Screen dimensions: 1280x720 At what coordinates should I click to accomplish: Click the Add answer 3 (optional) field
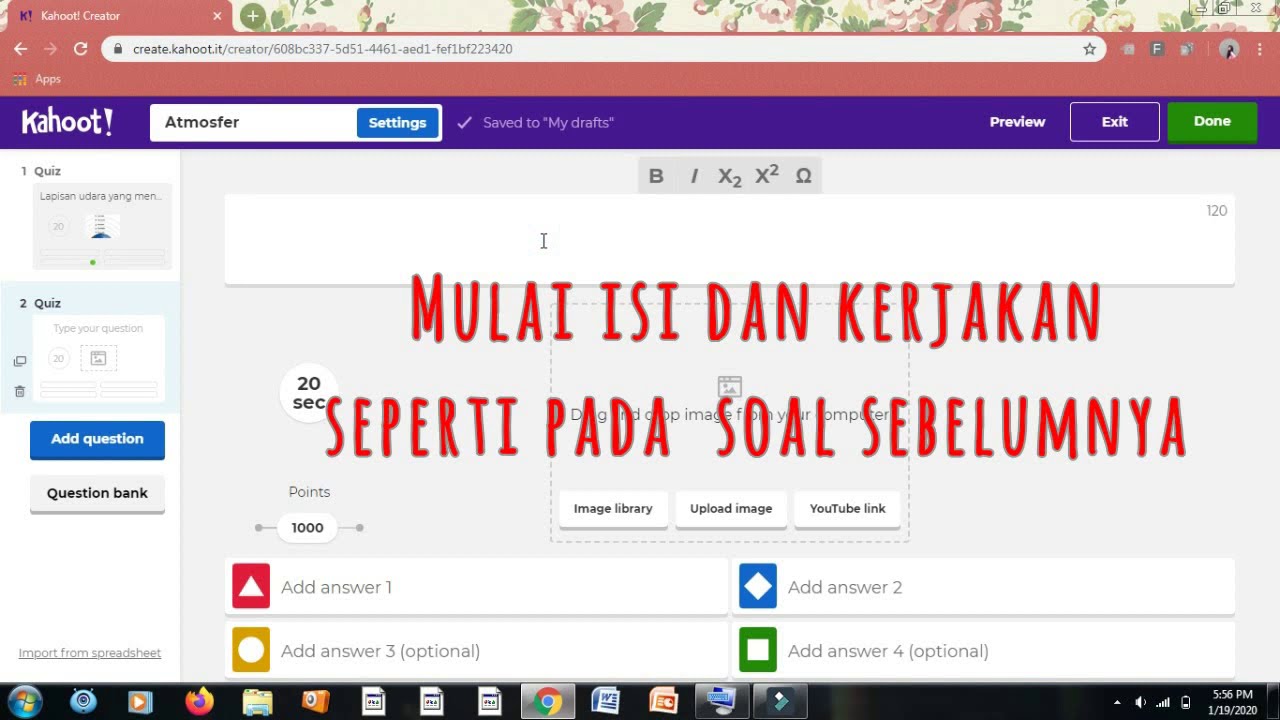point(476,651)
